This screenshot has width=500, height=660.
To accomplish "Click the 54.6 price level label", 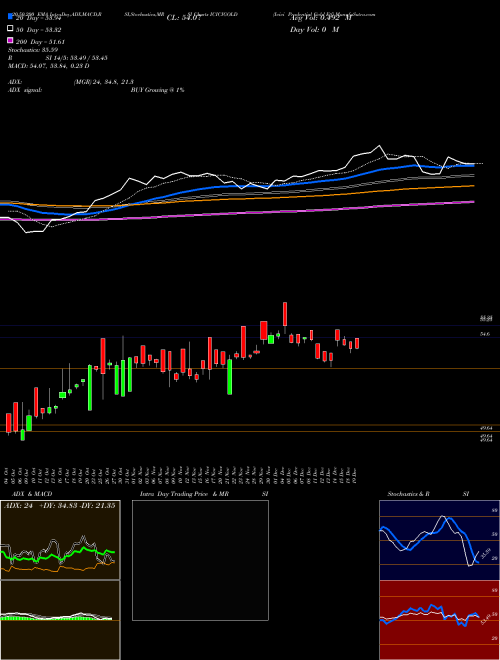I will 485,334.
